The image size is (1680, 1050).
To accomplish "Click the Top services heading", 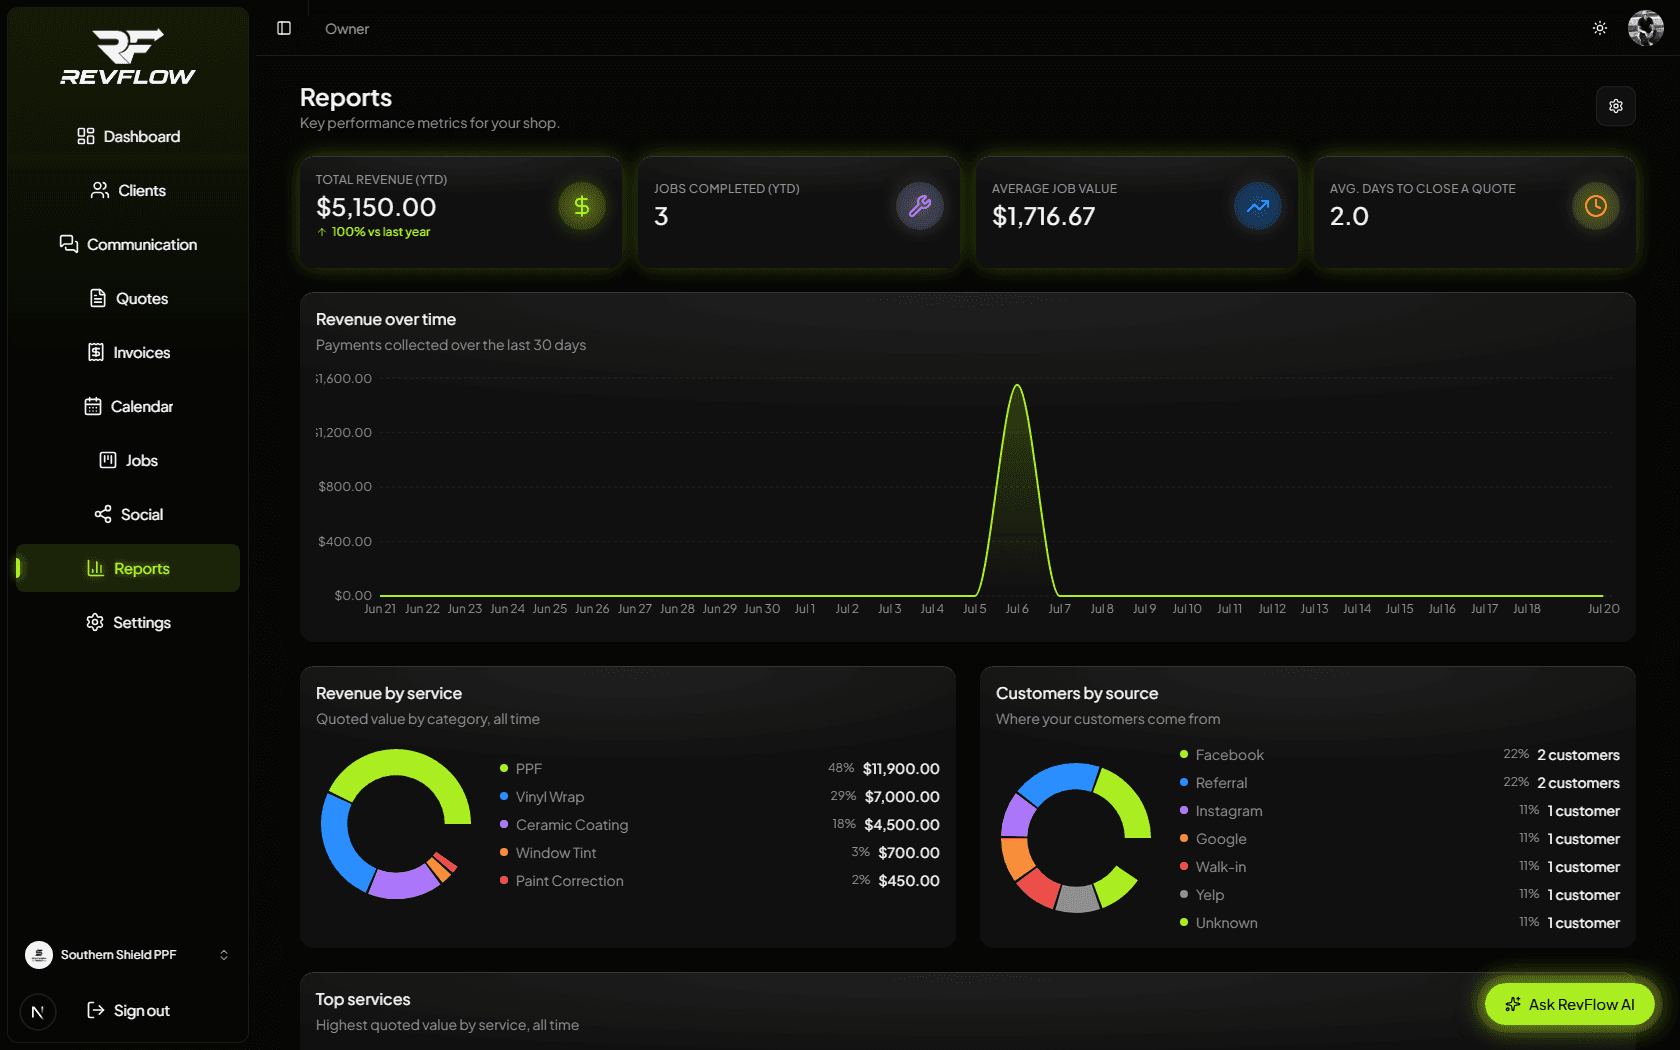I will click(x=363, y=999).
